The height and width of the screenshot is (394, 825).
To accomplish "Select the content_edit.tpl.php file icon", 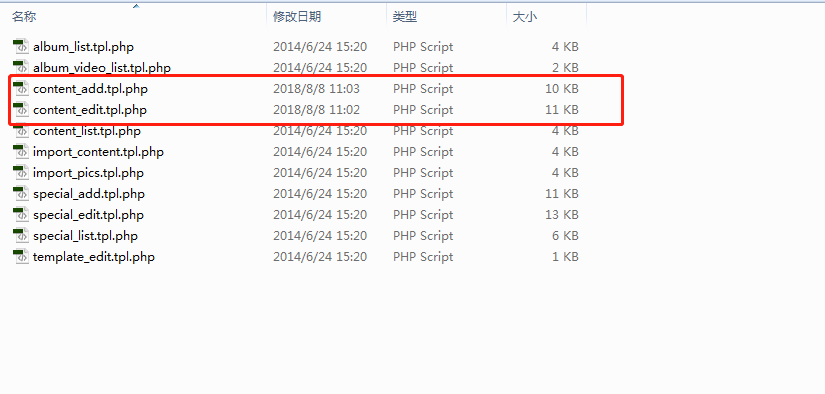I will [x=21, y=110].
